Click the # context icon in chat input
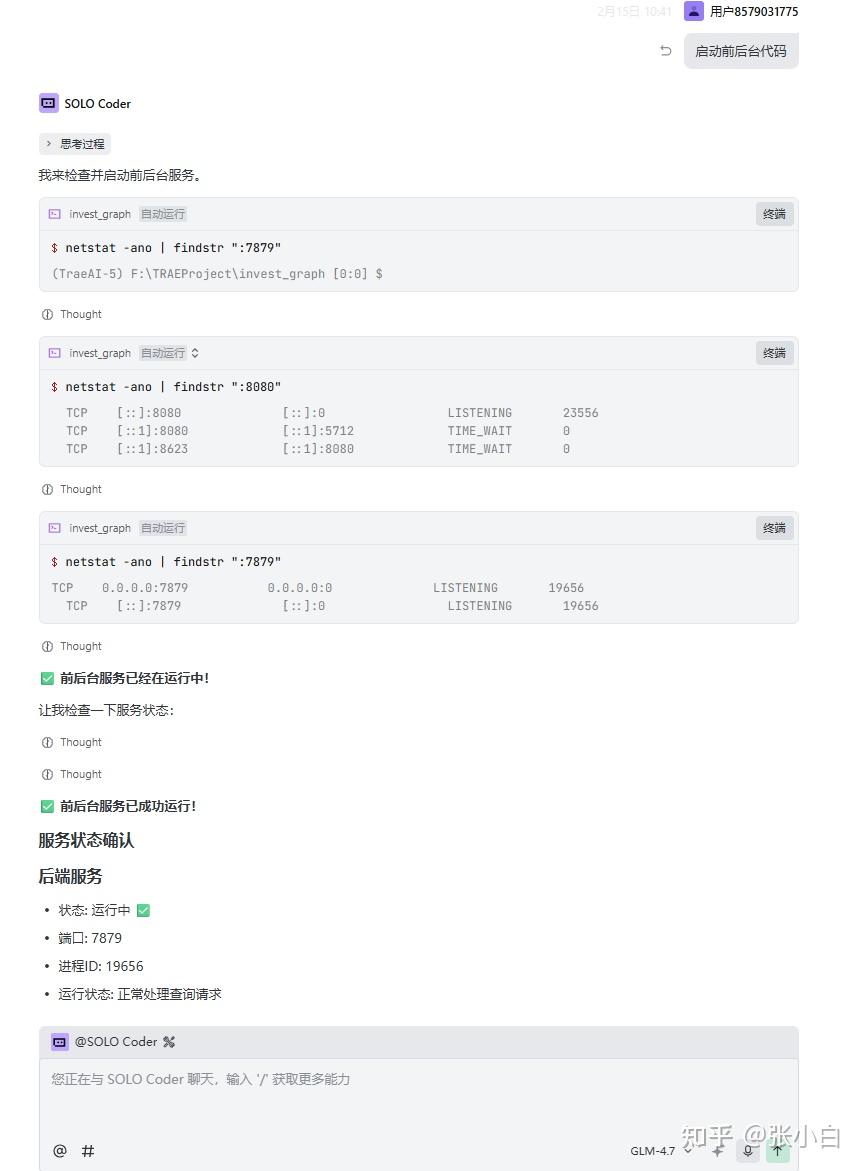The image size is (864, 1171). click(x=88, y=1151)
